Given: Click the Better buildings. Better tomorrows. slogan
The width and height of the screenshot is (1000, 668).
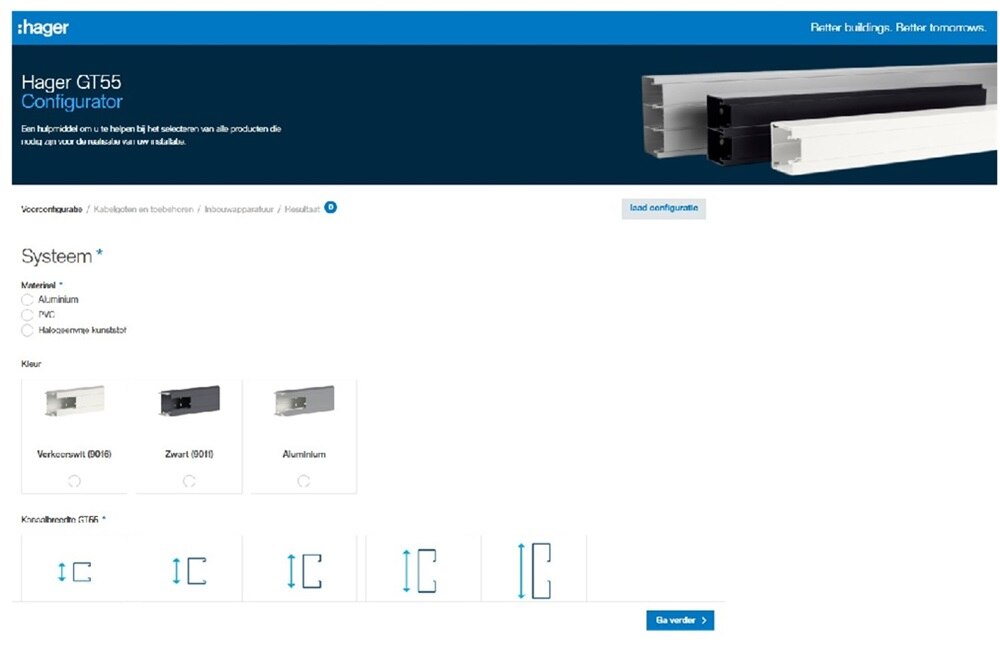Looking at the screenshot, I should tap(898, 27).
